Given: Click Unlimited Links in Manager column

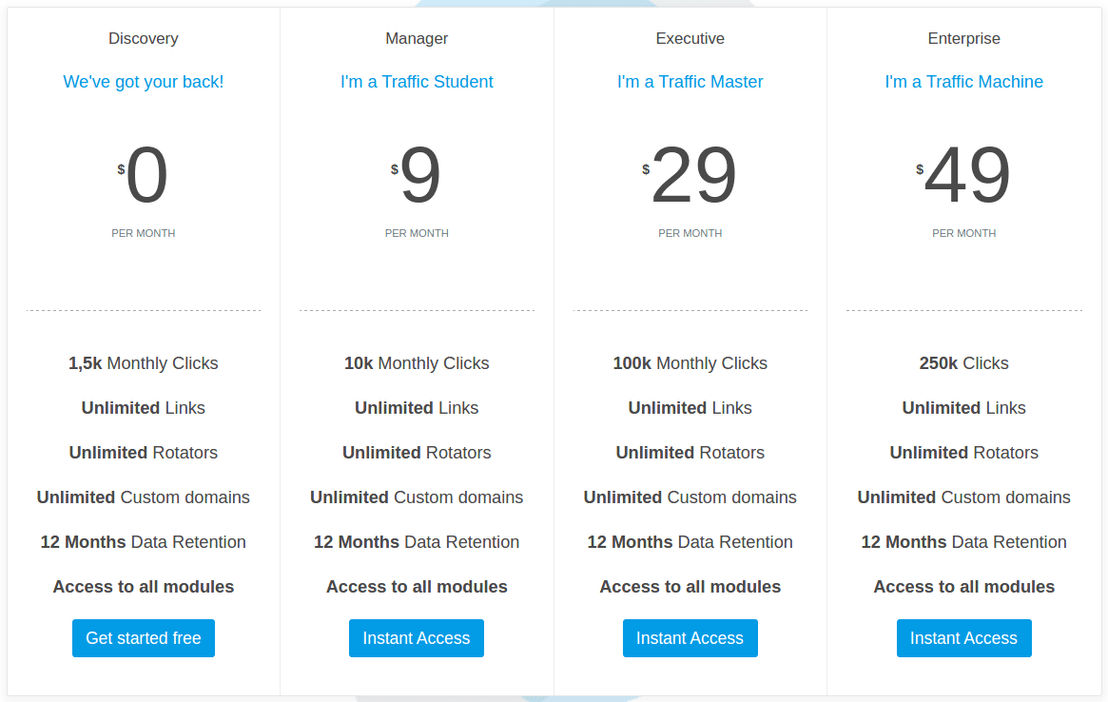Looking at the screenshot, I should pos(416,408).
